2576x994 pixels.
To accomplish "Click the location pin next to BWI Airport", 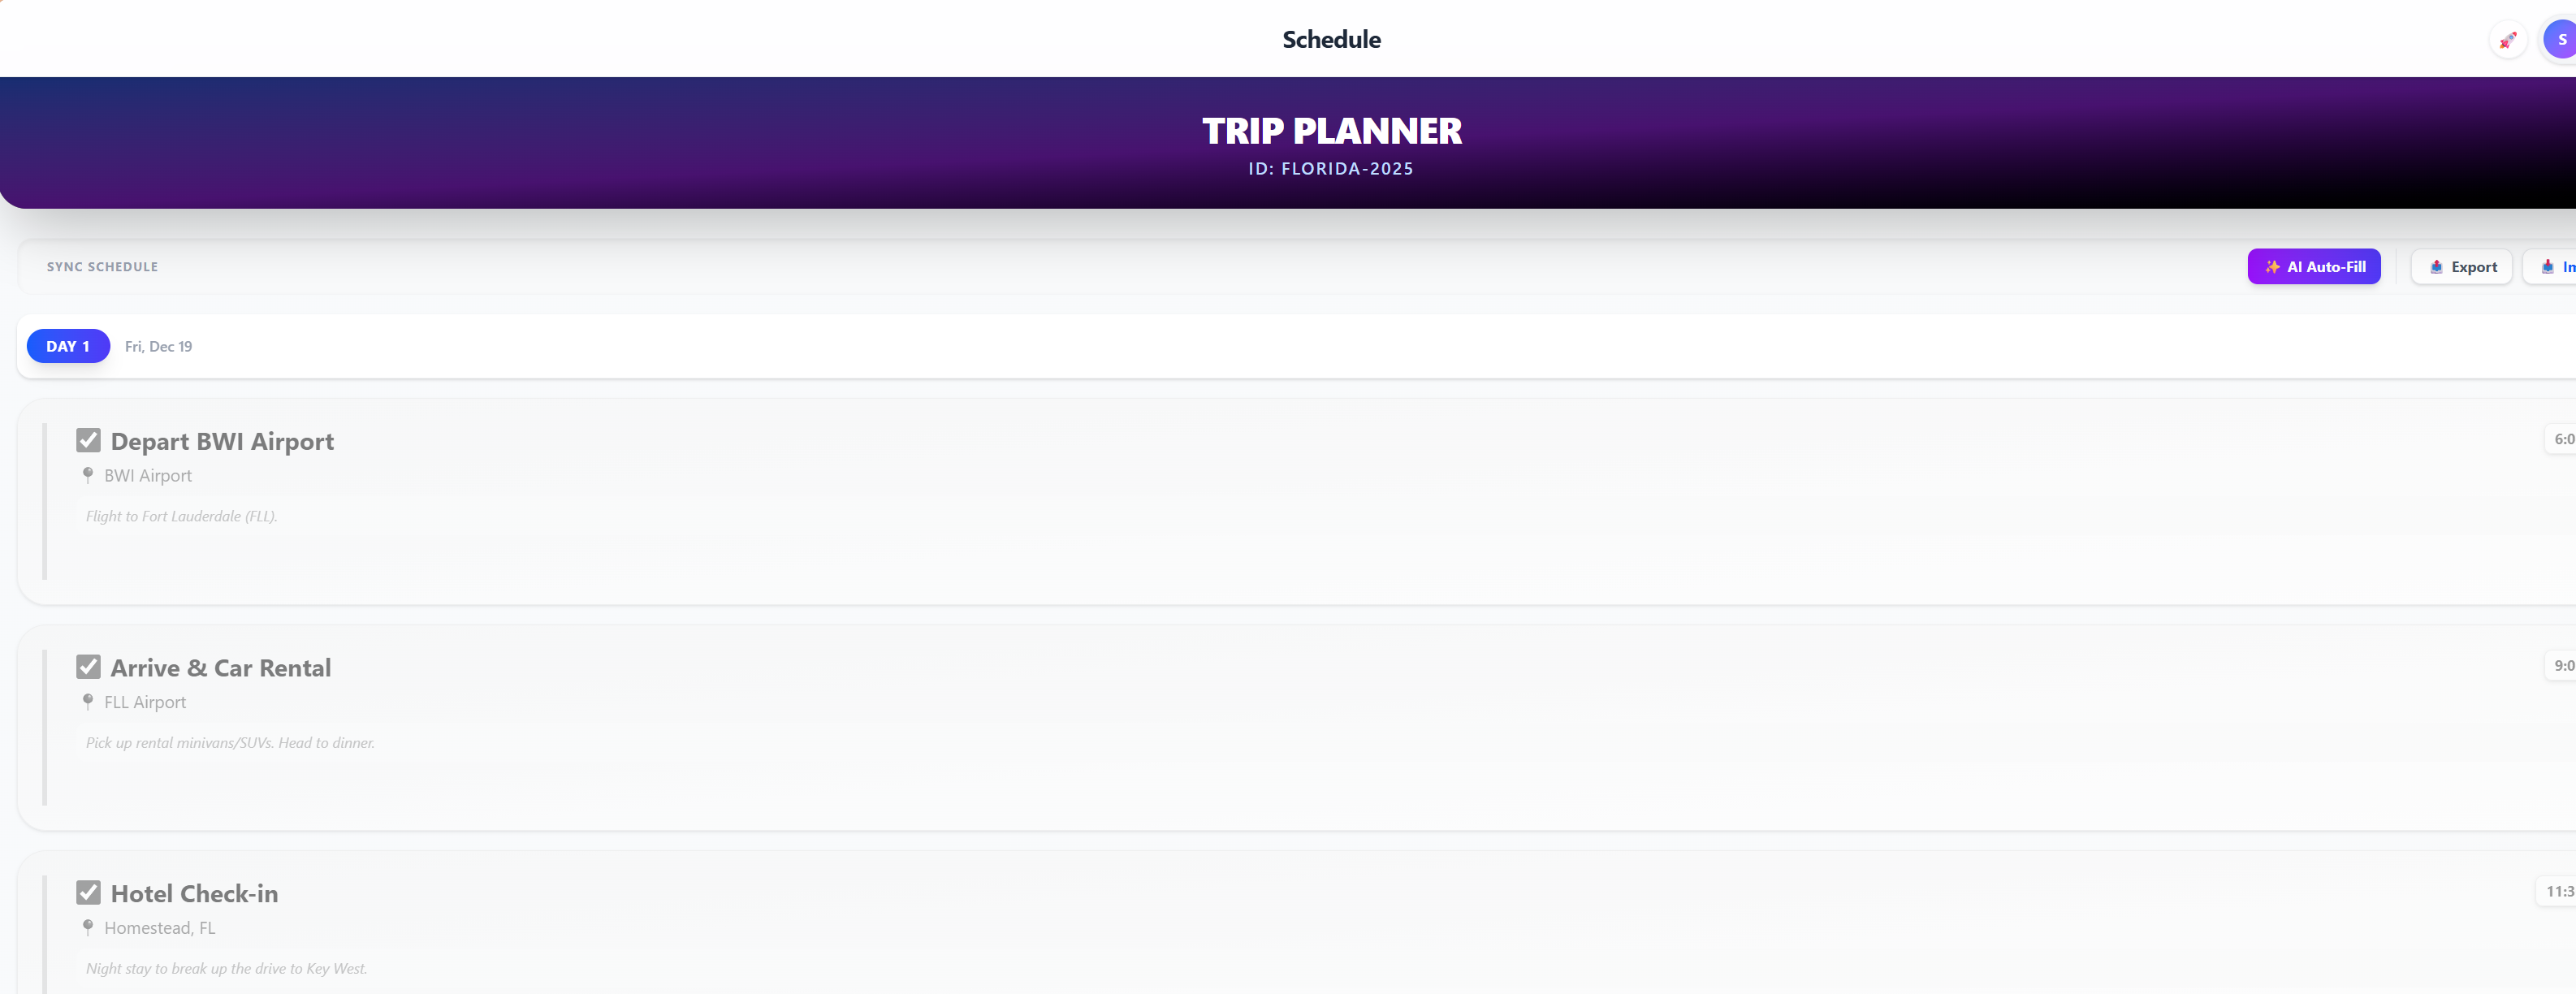I will coord(88,475).
